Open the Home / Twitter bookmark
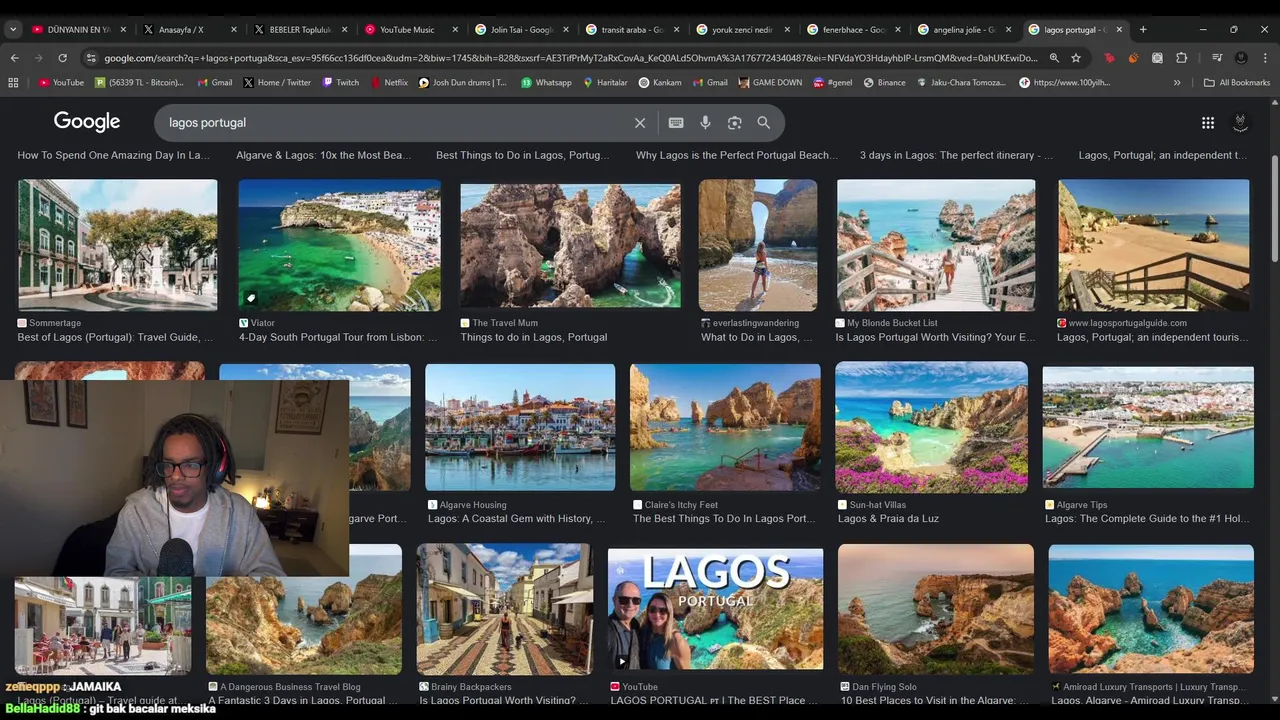This screenshot has height=720, width=1280. (276, 83)
